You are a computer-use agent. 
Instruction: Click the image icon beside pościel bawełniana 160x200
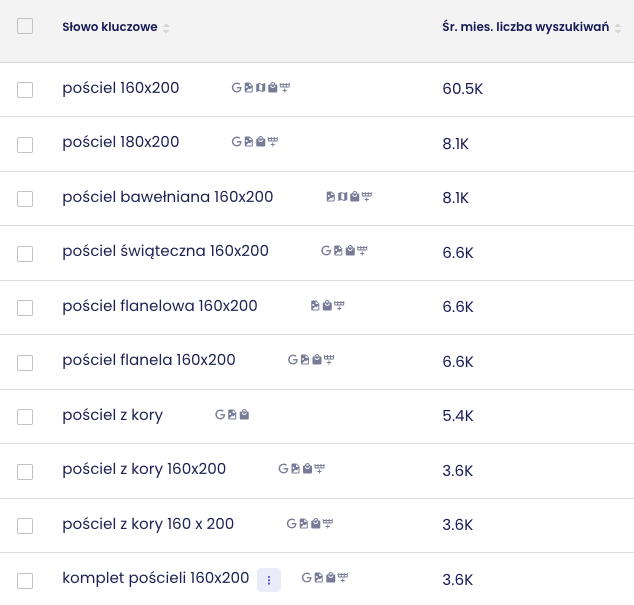[x=331, y=197]
